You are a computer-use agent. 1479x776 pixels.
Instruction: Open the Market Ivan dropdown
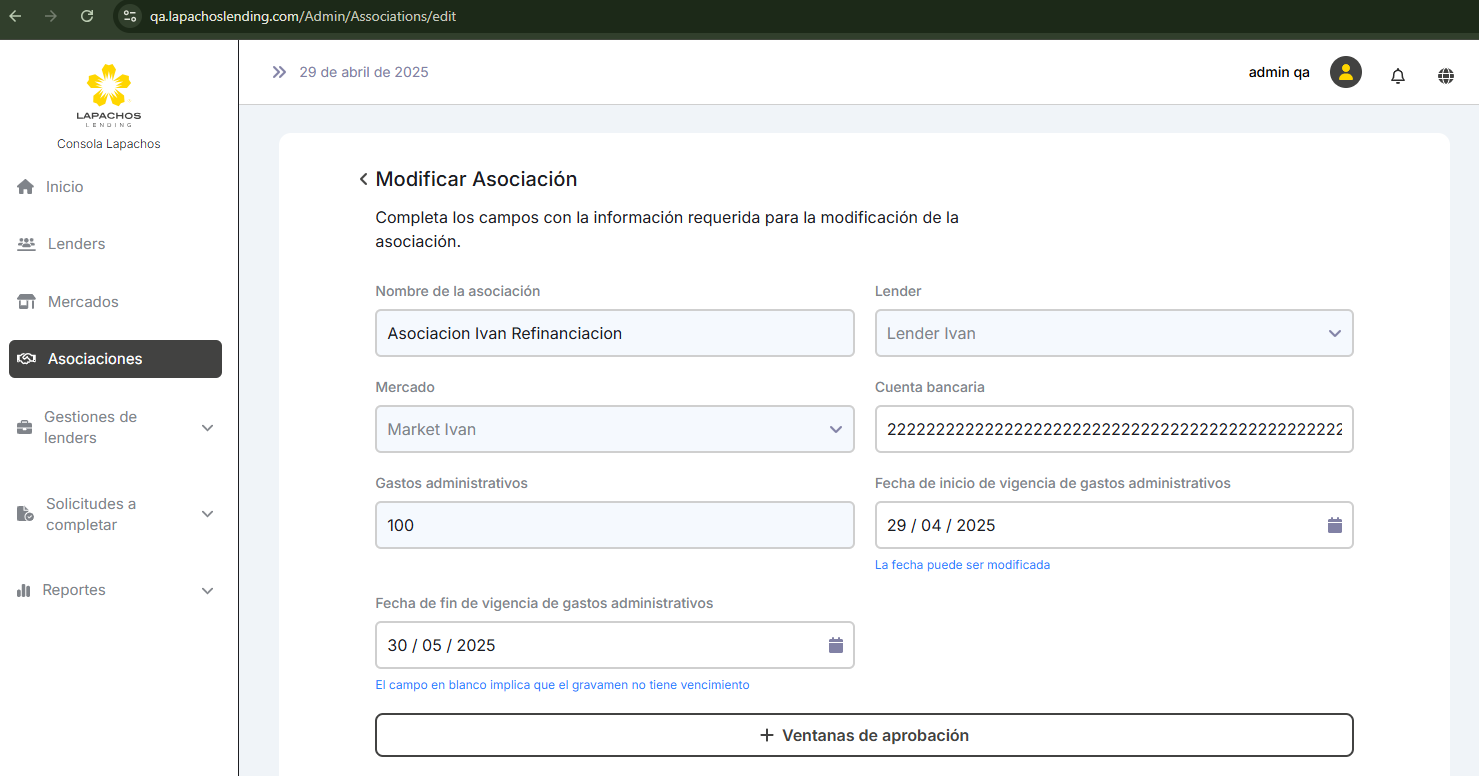pos(614,429)
